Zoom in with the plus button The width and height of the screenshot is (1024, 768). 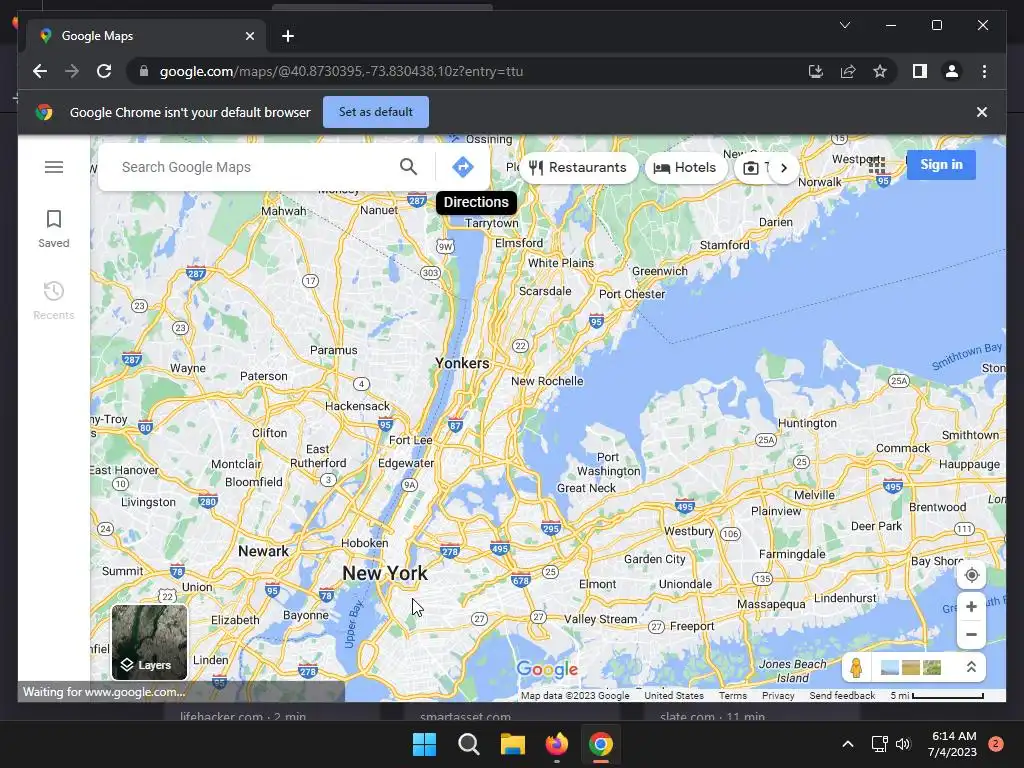971,607
